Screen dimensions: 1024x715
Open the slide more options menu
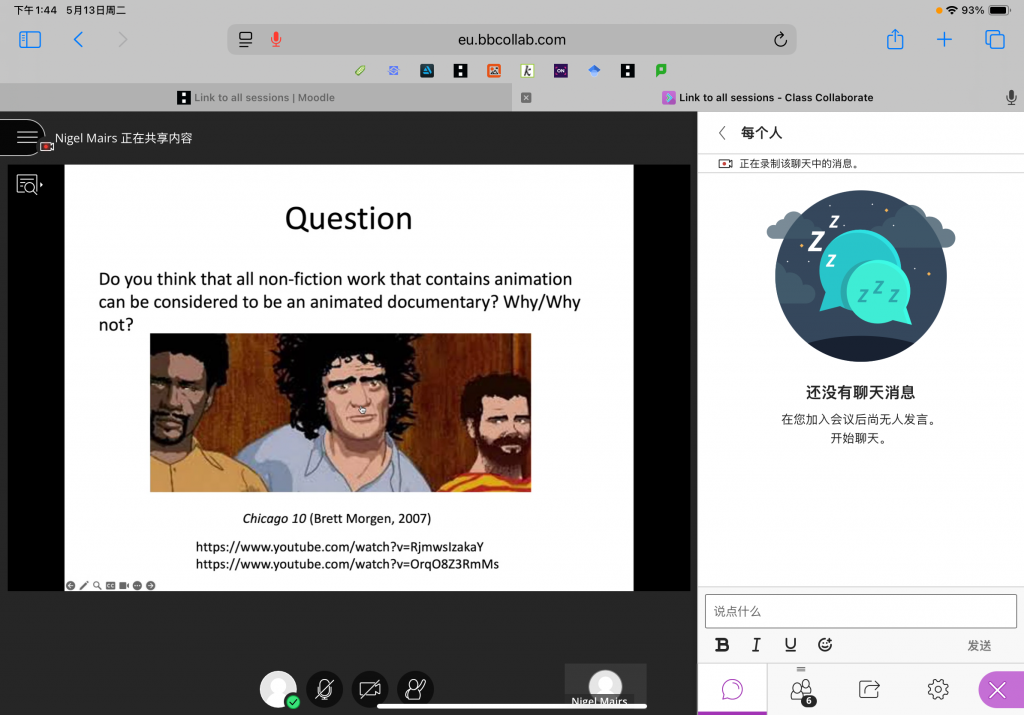137,586
